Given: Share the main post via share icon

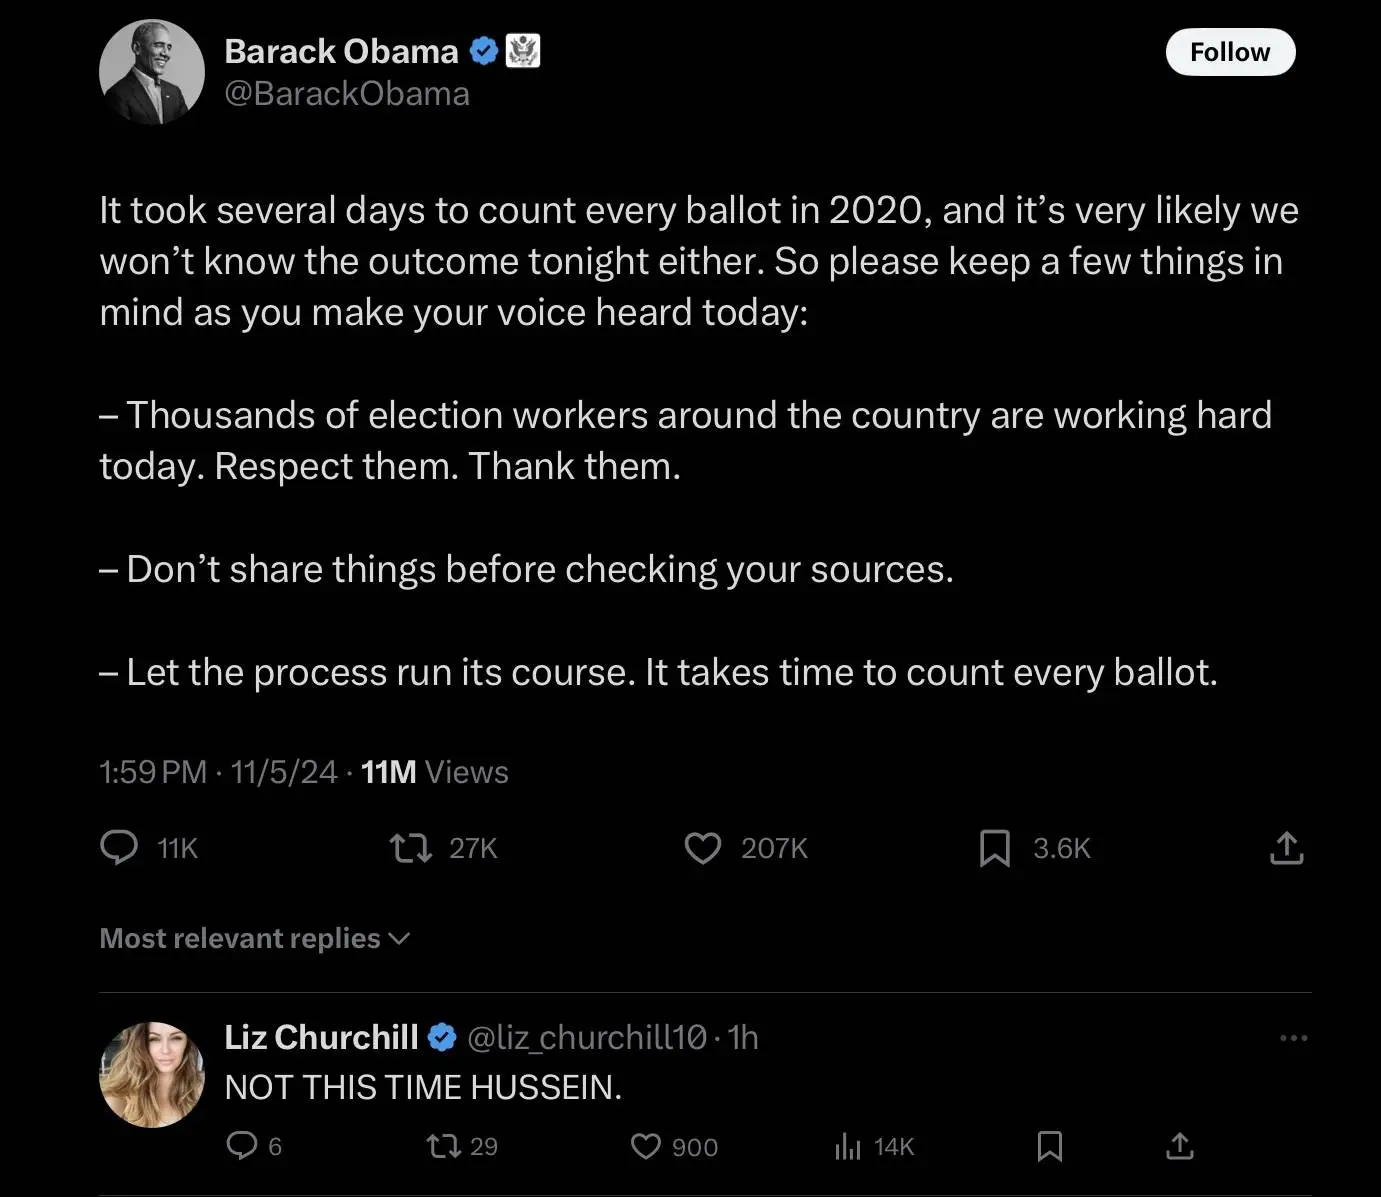Looking at the screenshot, I should click(1286, 848).
